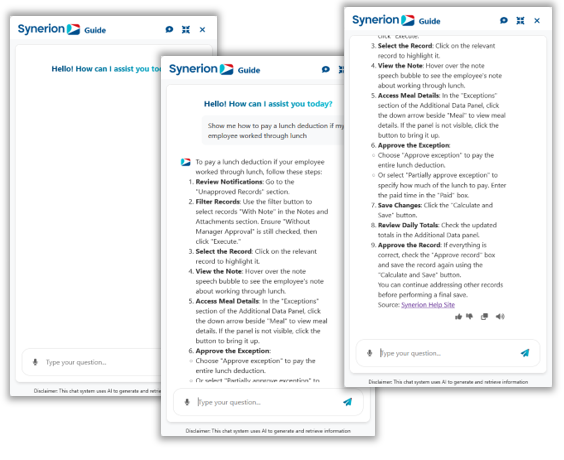
Task: Click the 'Guide' label in the left window header
Action: pos(95,30)
